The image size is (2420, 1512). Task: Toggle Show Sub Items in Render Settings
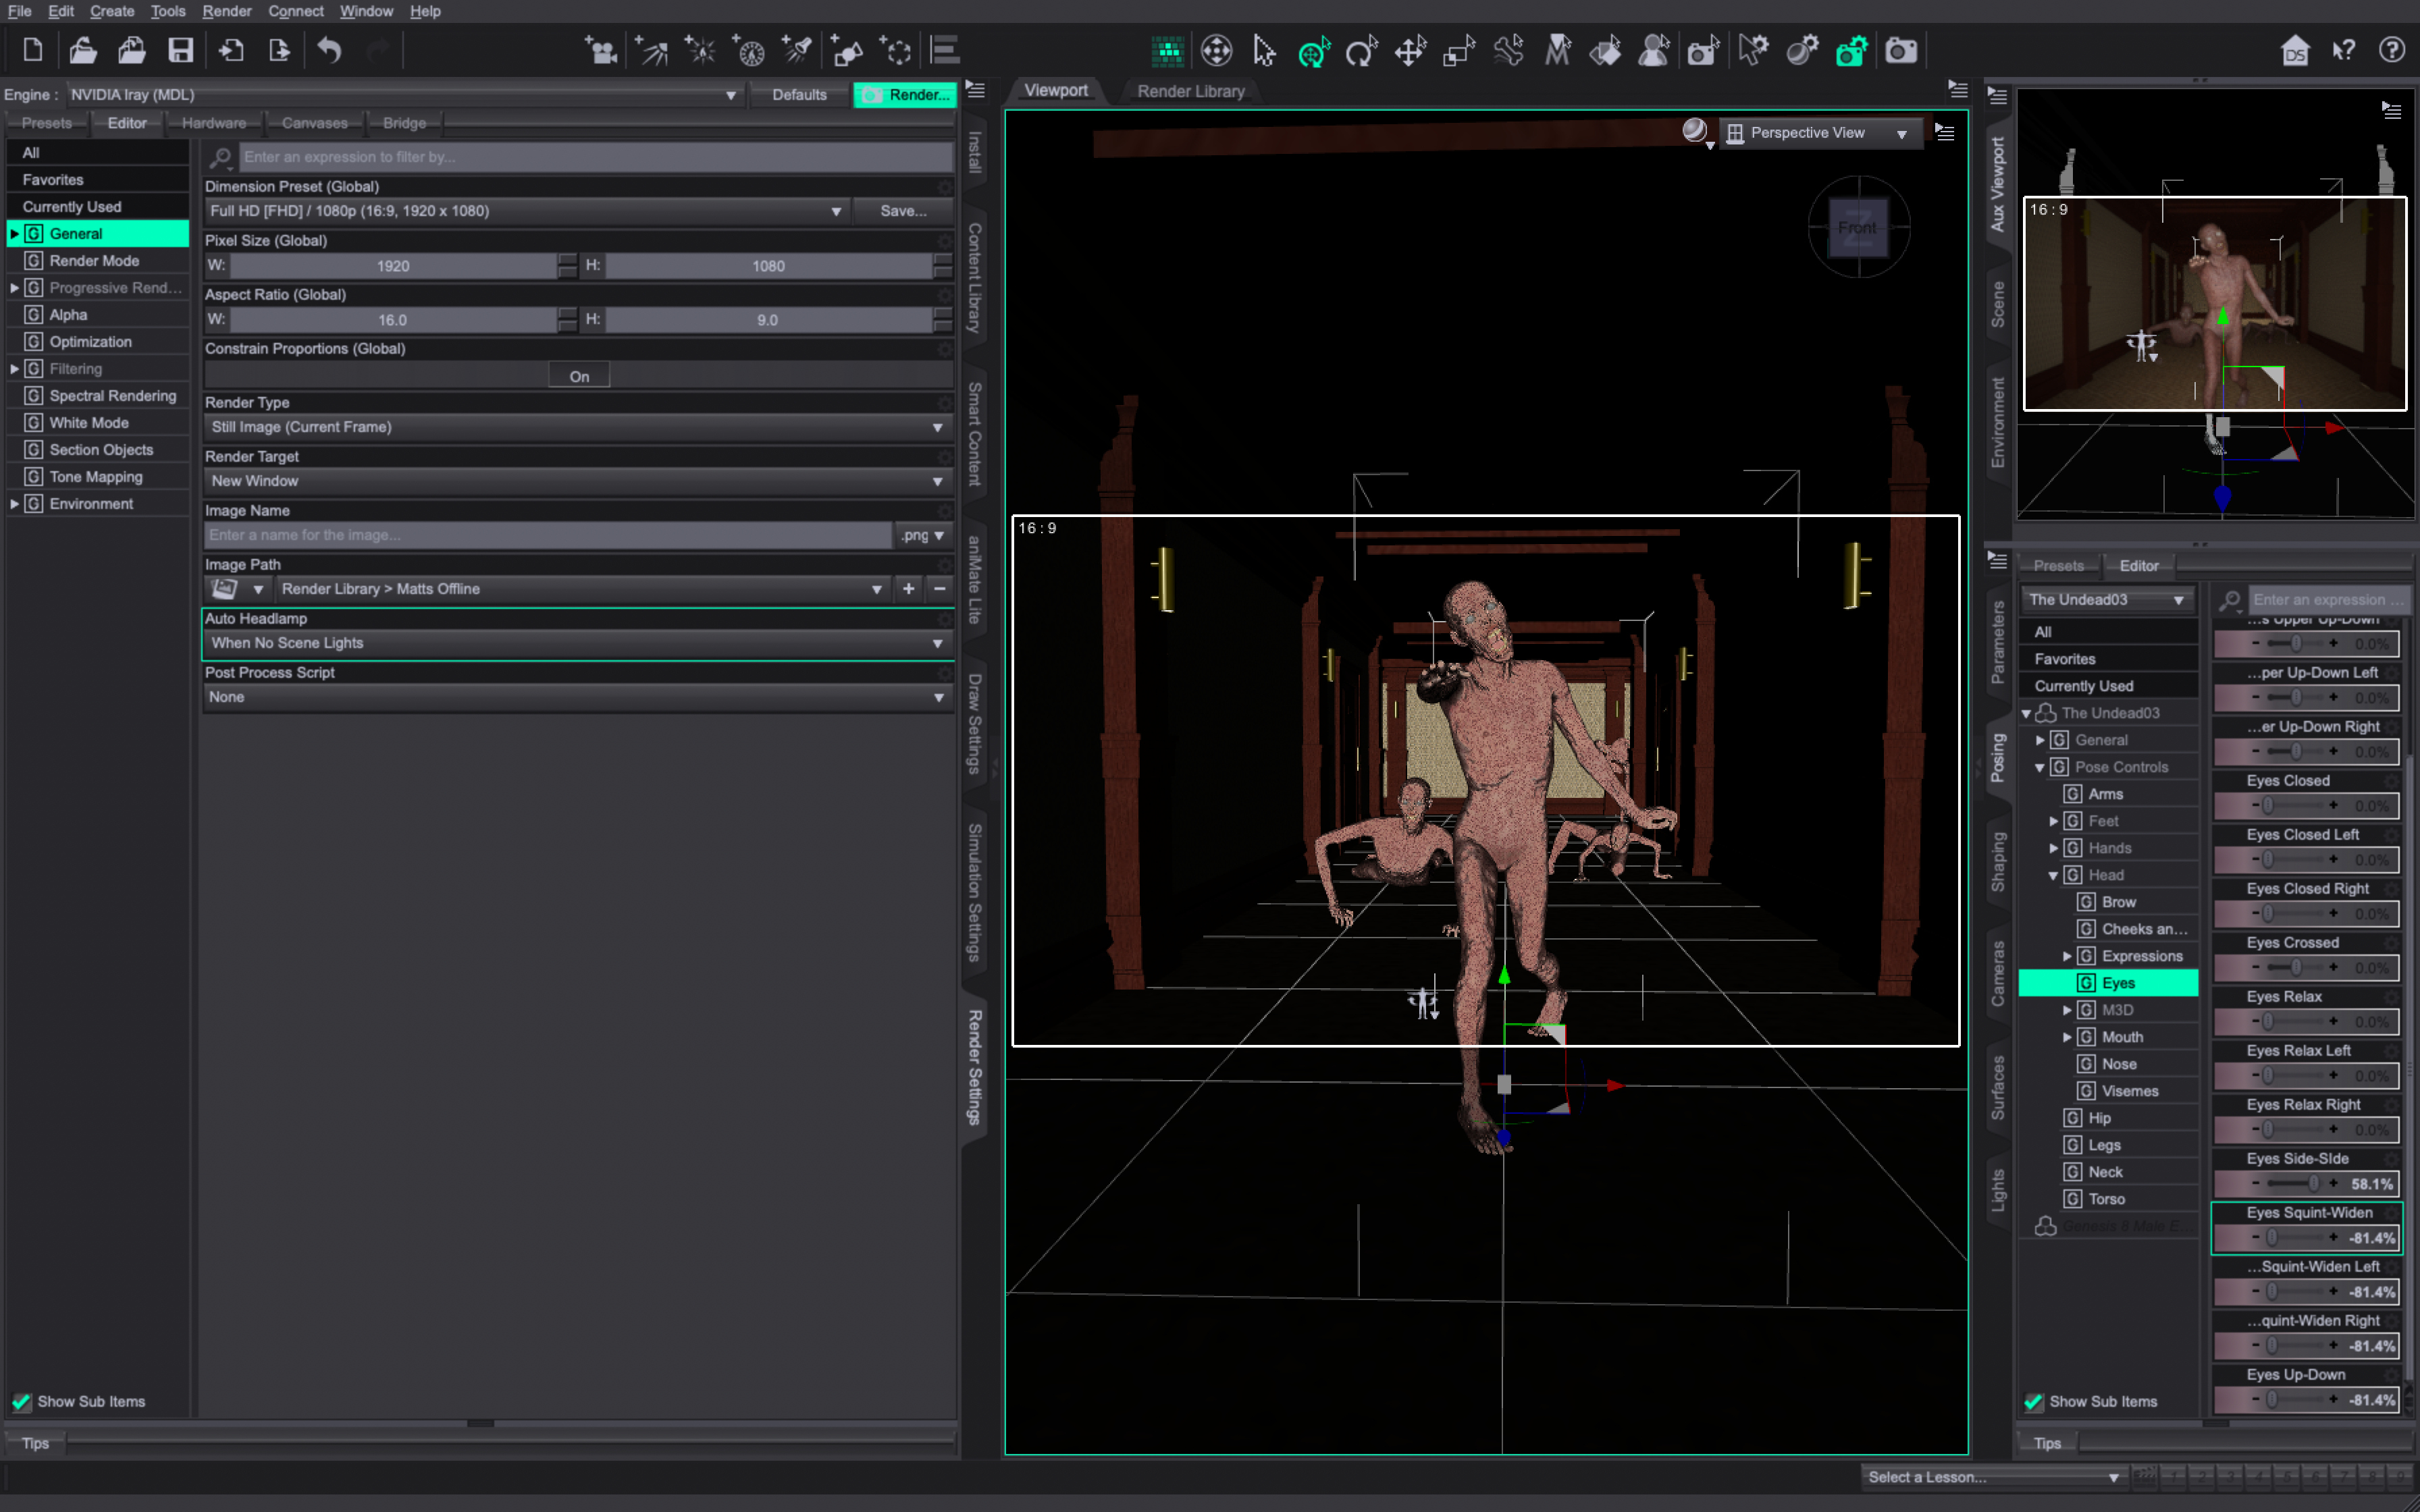21,1402
